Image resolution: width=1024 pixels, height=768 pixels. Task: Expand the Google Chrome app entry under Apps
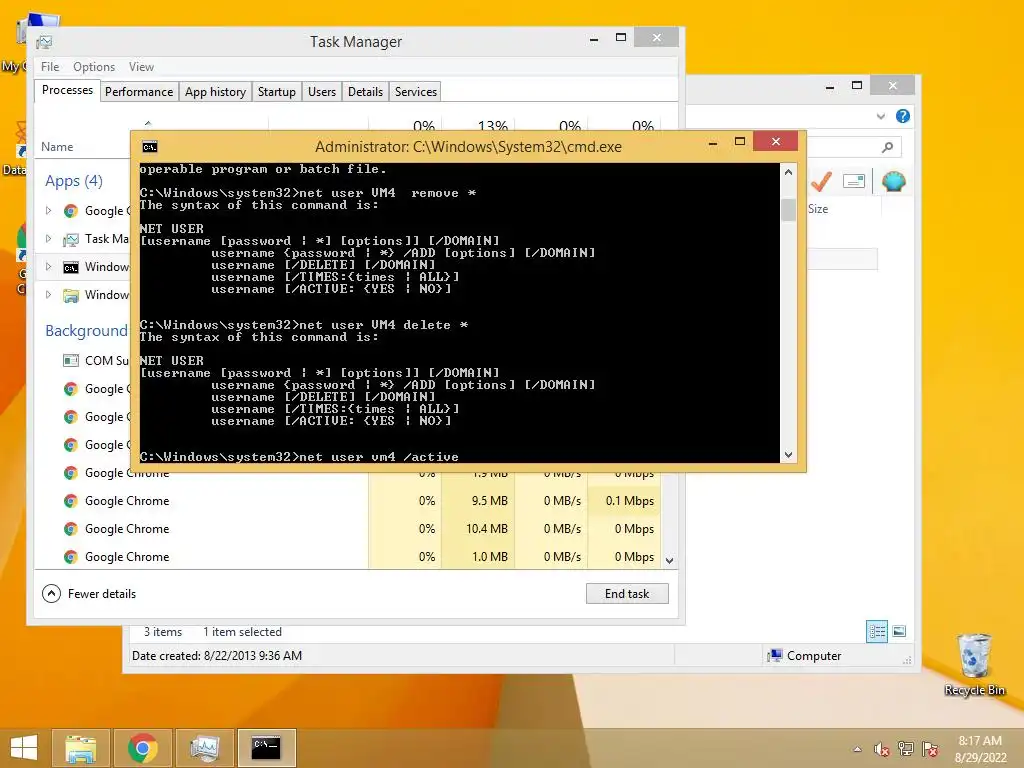(x=48, y=210)
